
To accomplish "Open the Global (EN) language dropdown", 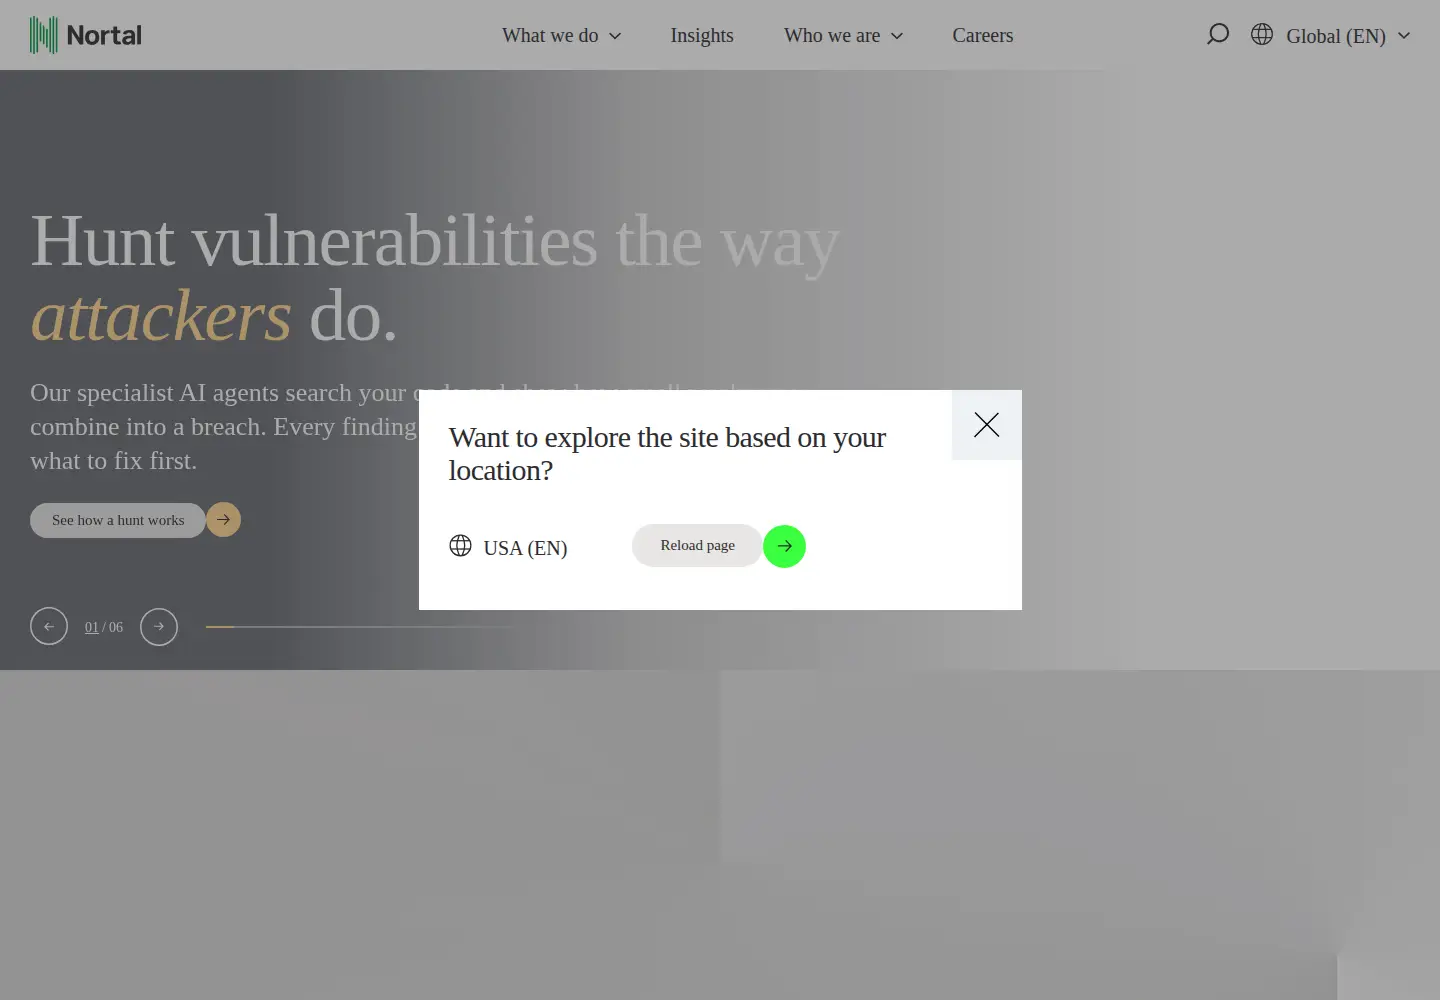I will 1348,36.
